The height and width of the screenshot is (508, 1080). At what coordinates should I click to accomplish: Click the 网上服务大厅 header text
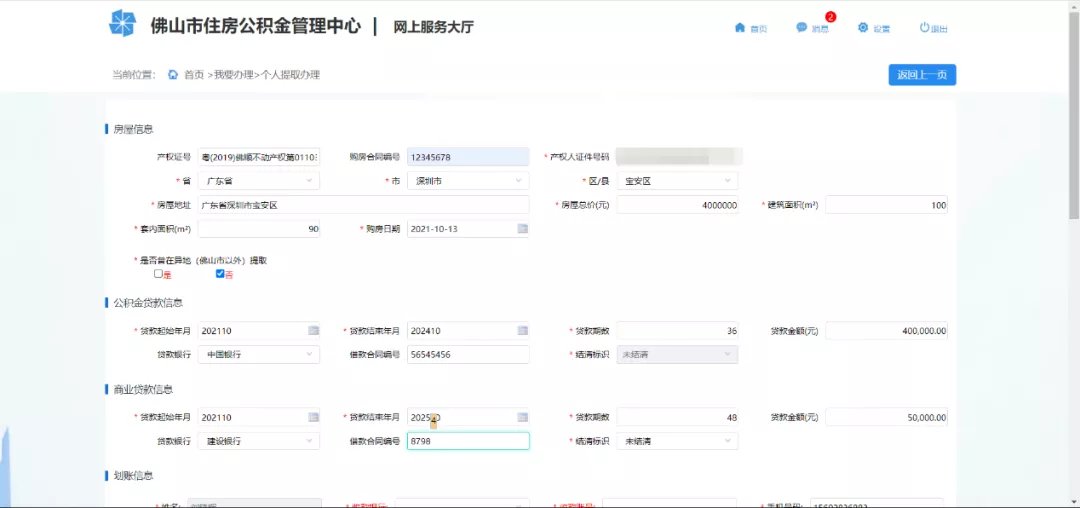click(x=433, y=28)
